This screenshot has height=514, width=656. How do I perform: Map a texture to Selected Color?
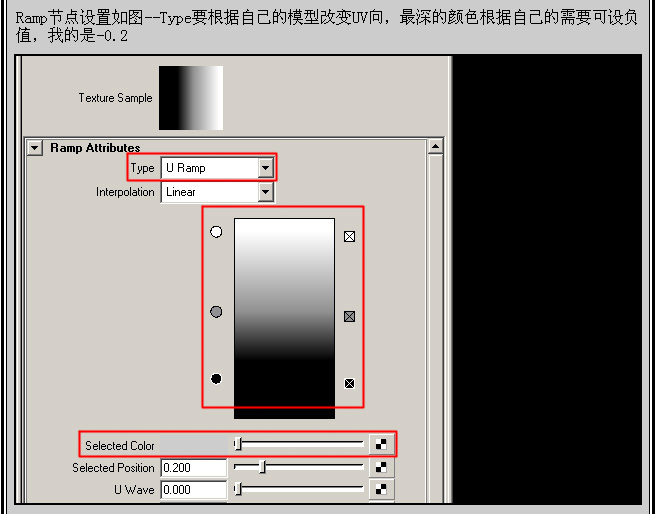[x=381, y=445]
